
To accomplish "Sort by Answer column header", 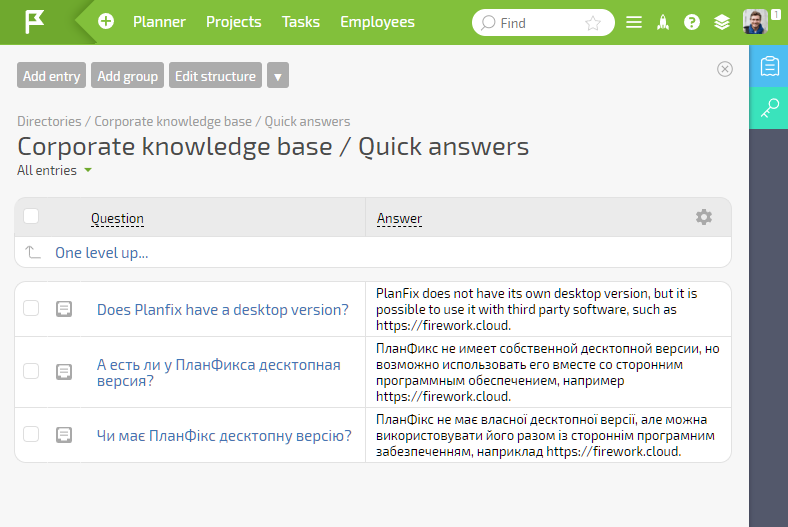I will coord(400,219).
